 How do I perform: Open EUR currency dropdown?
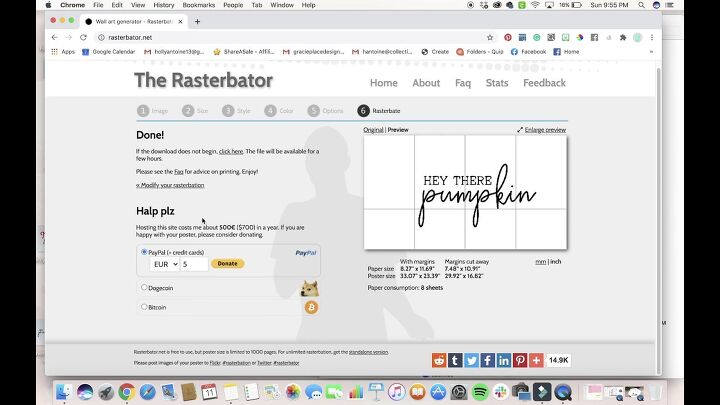(x=165, y=264)
